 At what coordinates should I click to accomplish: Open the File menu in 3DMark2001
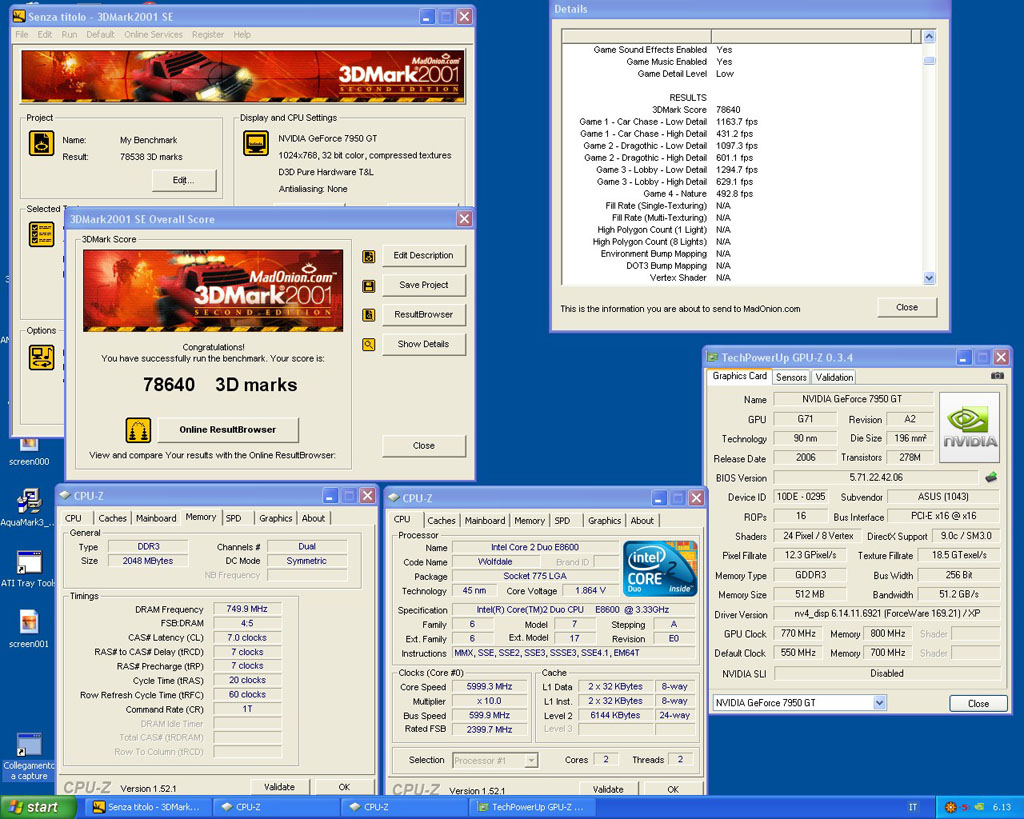tap(22, 35)
